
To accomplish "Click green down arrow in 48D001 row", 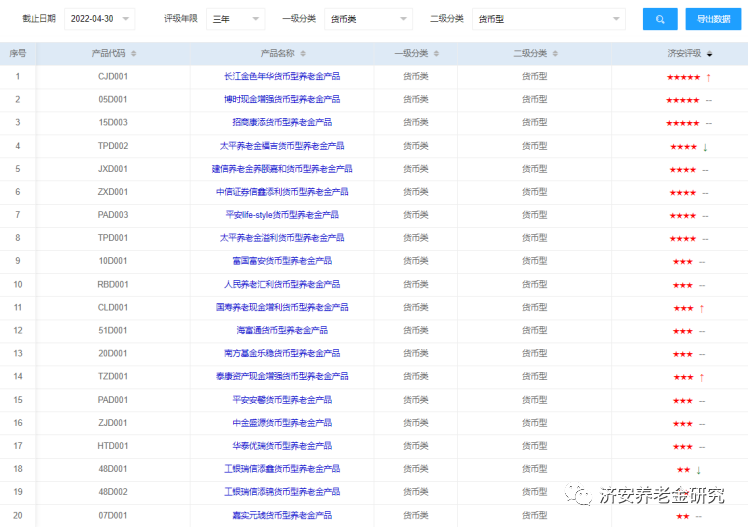I will [698, 470].
